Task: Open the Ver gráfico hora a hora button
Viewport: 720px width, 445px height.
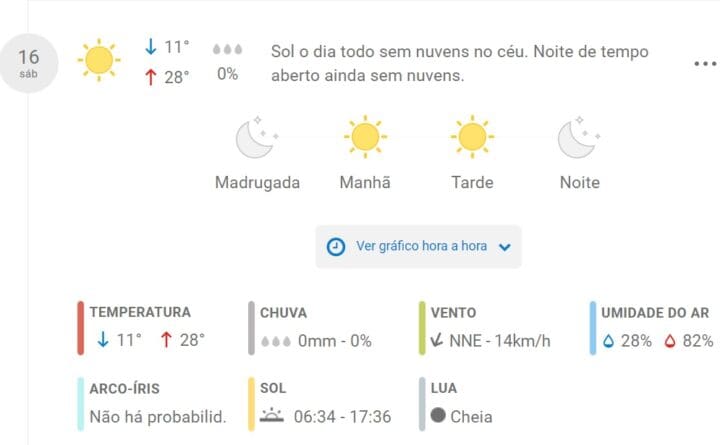Action: click(x=418, y=247)
